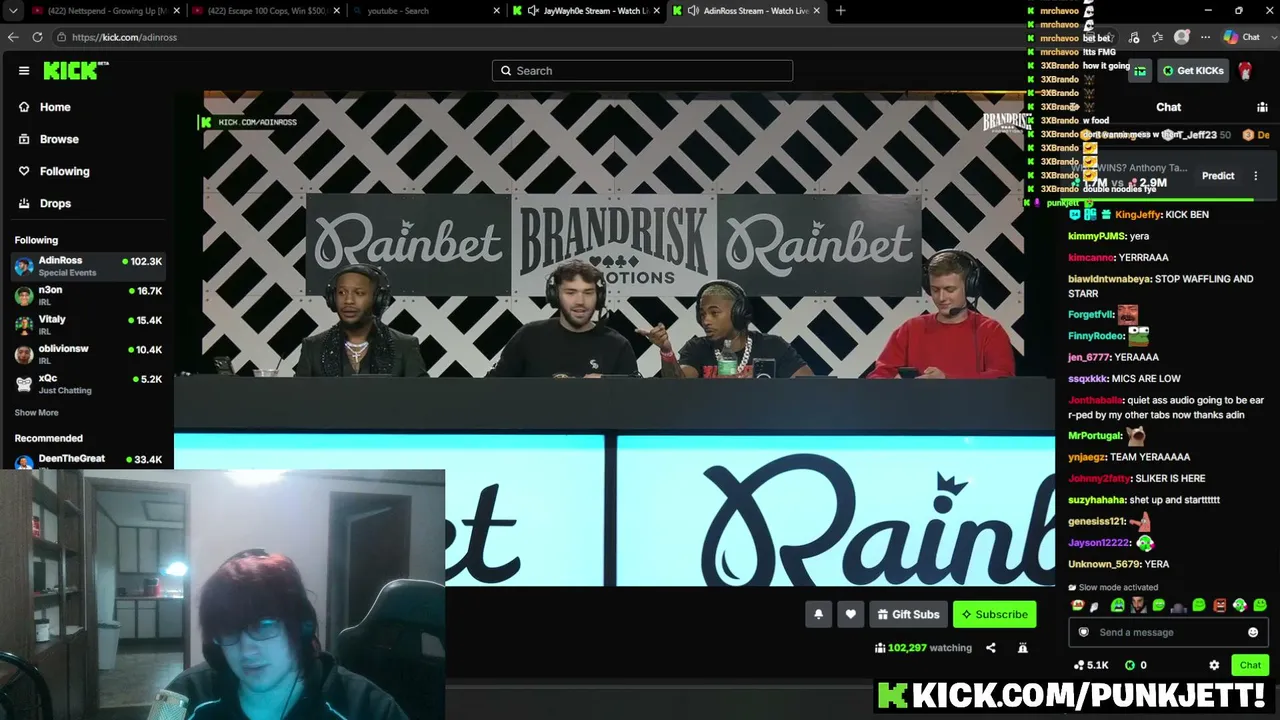Open Vitaly channel in Following list
The height and width of the screenshot is (720, 1280).
tap(88, 324)
